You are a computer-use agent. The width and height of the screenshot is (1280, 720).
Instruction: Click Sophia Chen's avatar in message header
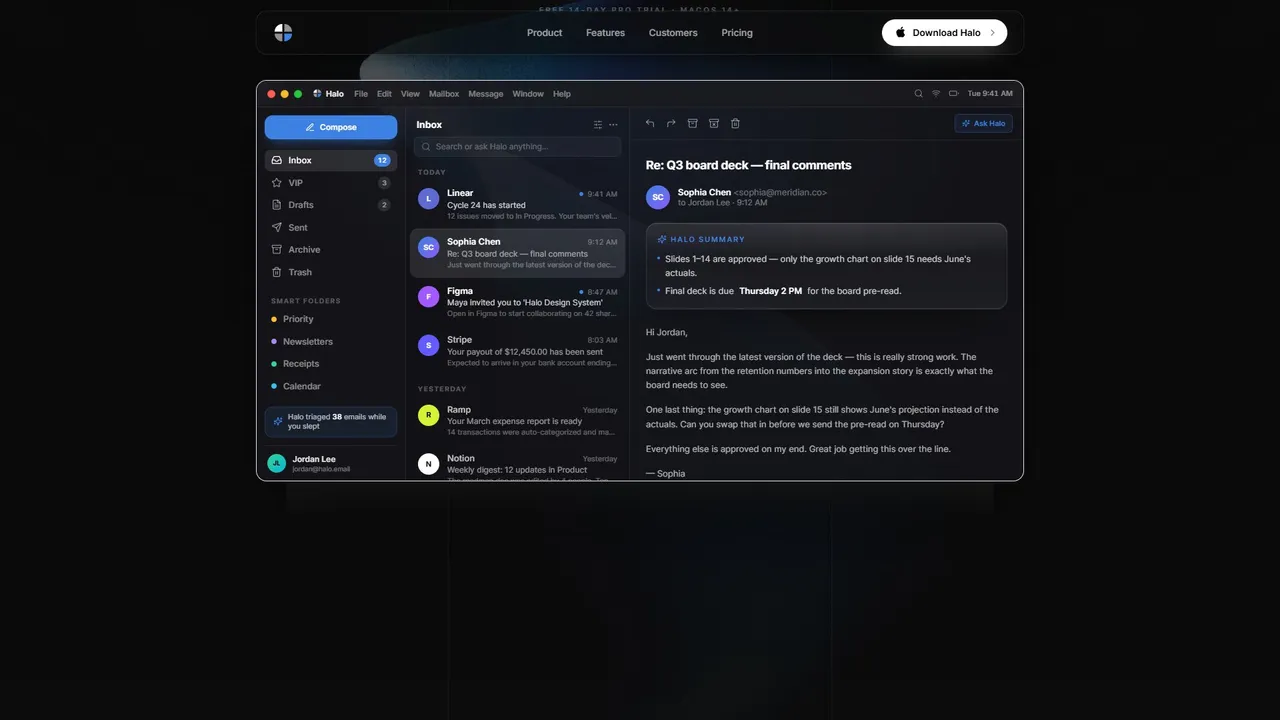pyautogui.click(x=658, y=197)
